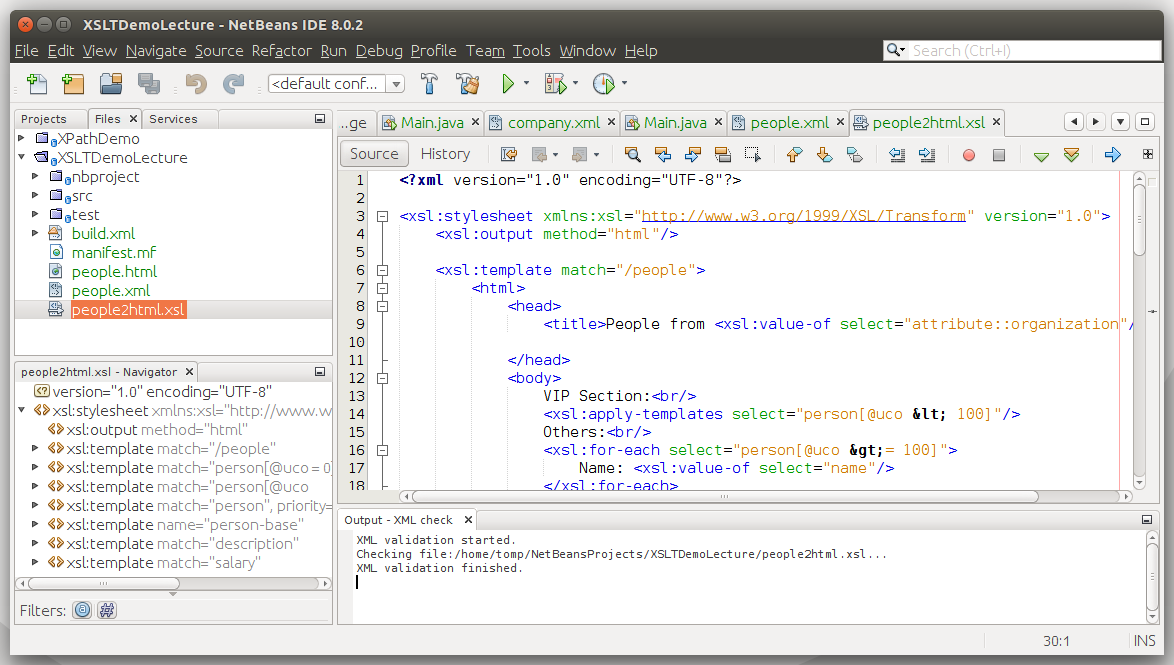This screenshot has width=1174, height=665.
Task: Click the Debug Project icon
Action: (556, 83)
